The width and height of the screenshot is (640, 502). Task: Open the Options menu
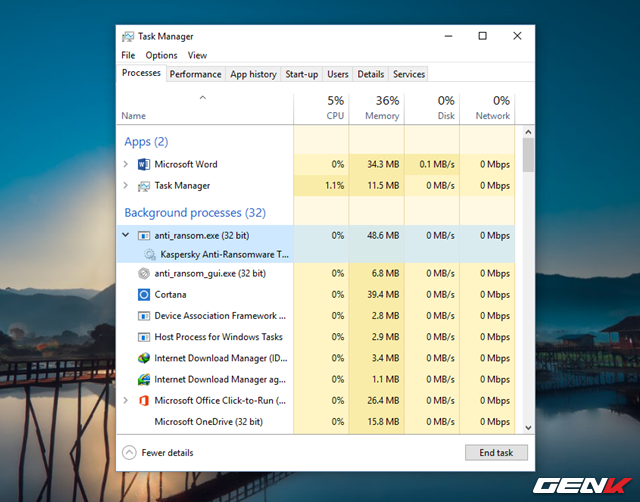(161, 55)
